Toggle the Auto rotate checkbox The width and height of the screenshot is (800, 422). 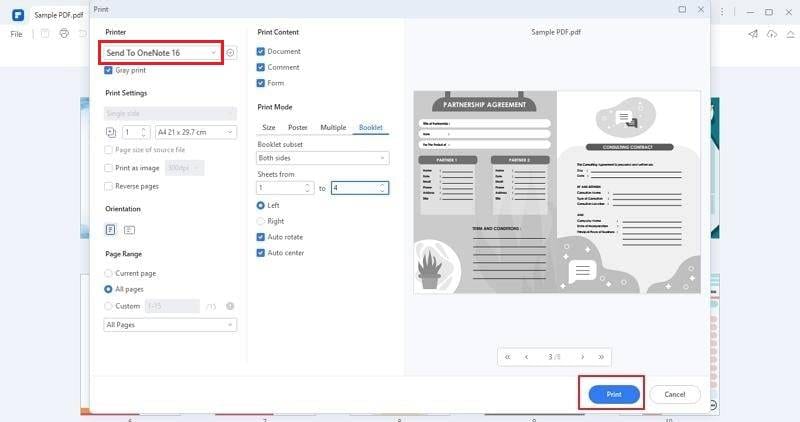[261, 237]
